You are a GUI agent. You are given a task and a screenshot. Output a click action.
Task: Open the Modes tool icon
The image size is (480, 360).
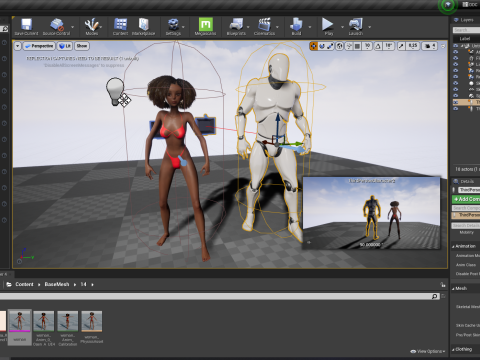click(x=91, y=27)
